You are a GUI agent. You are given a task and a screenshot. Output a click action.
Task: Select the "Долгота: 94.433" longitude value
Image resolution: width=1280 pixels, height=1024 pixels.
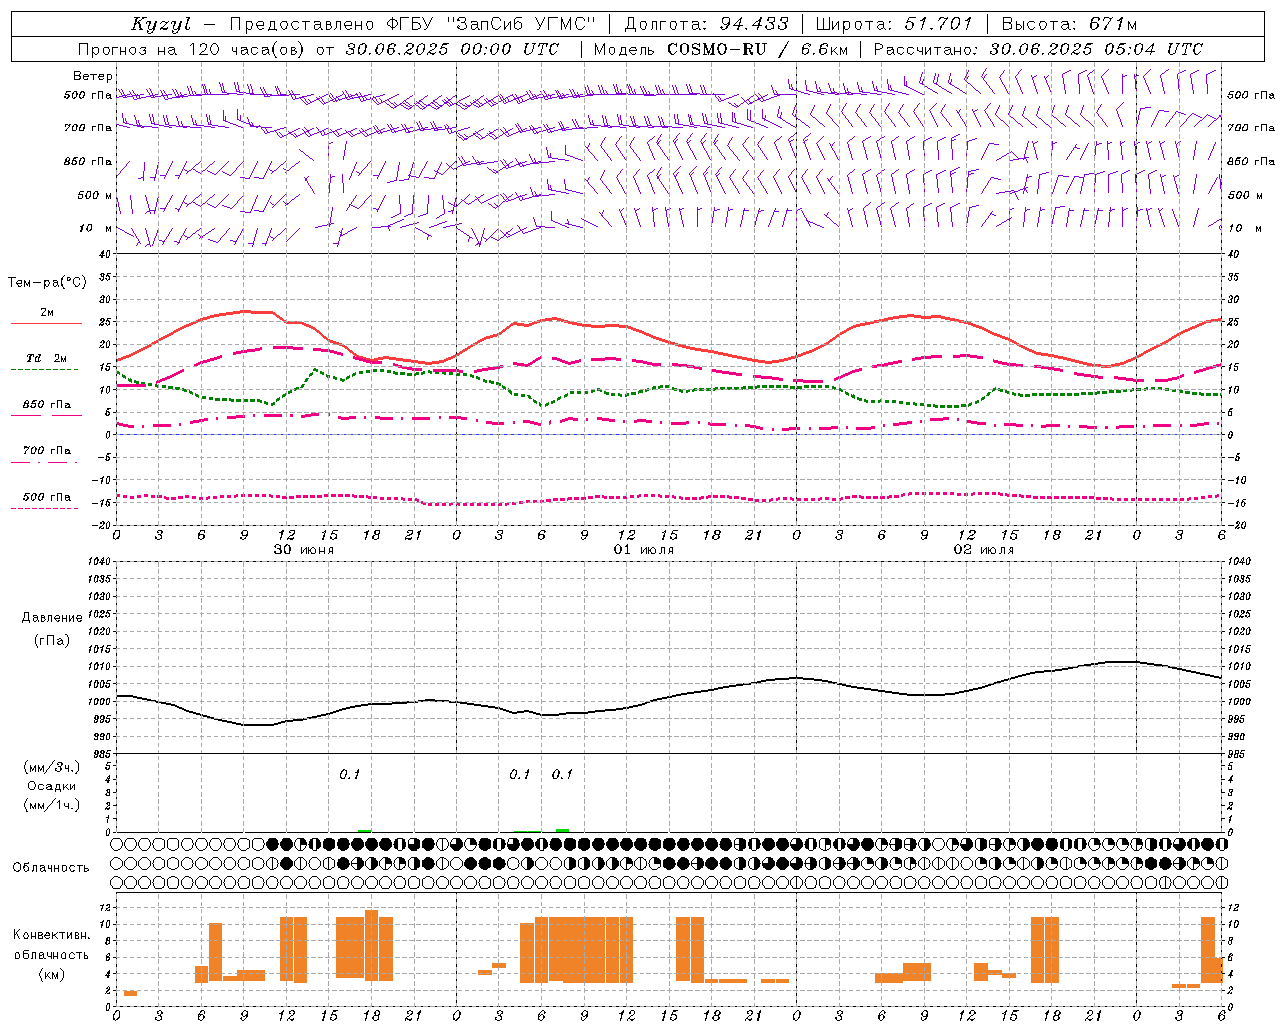point(707,24)
